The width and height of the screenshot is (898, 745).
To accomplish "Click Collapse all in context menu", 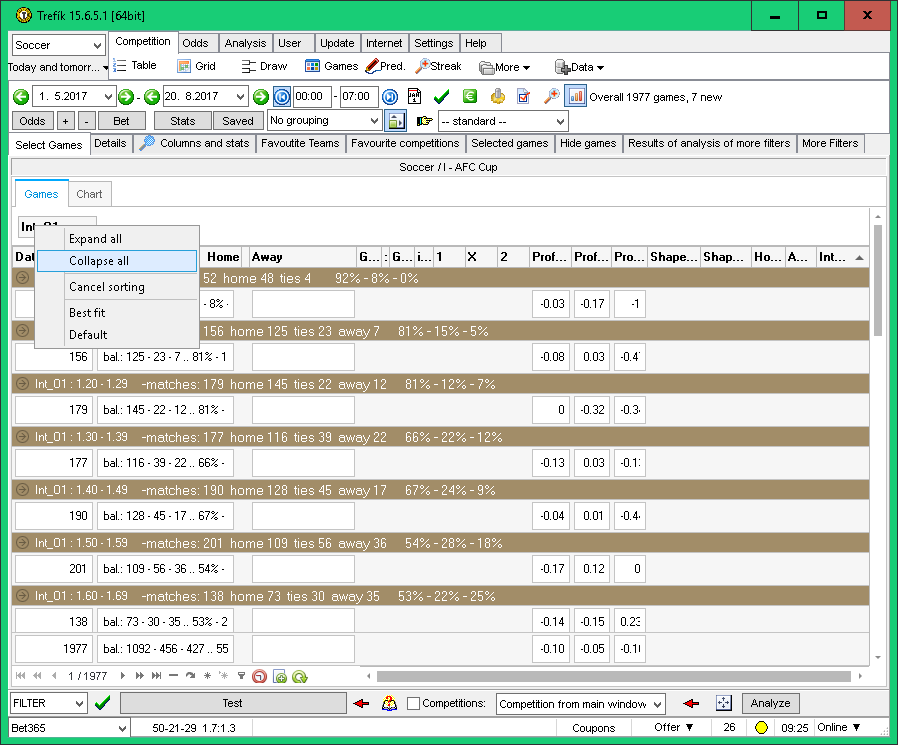I will click(99, 261).
